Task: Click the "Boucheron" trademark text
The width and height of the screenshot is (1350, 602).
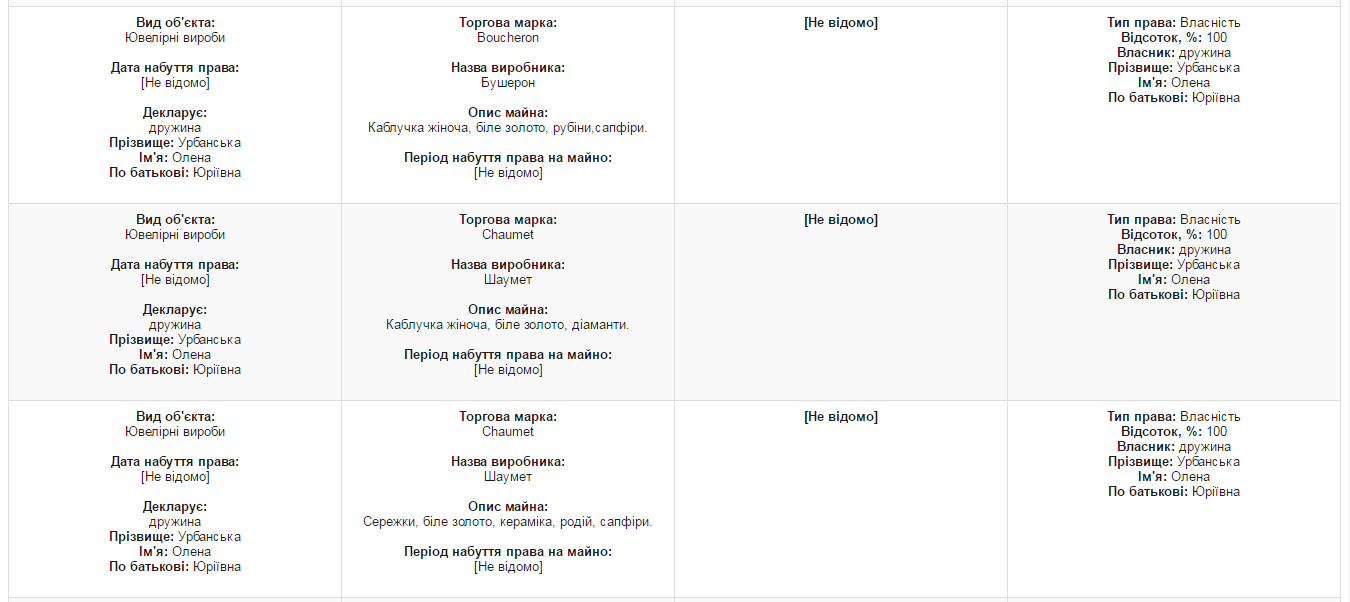Action: tap(508, 38)
